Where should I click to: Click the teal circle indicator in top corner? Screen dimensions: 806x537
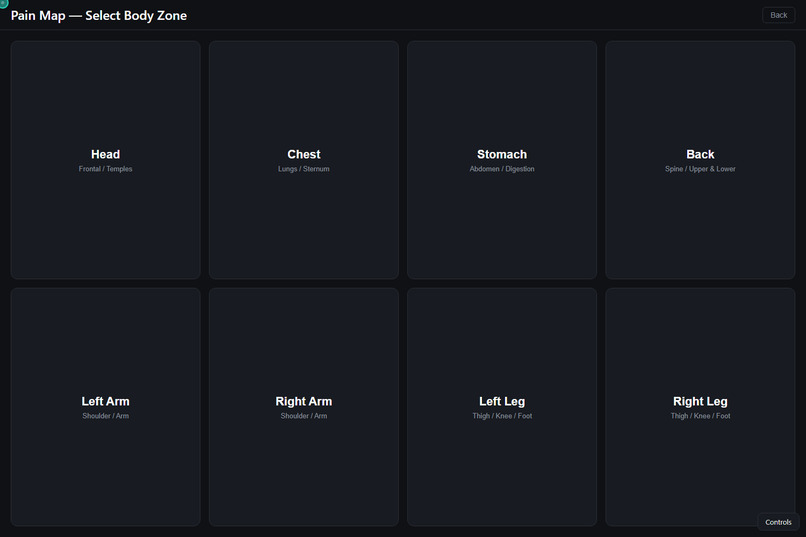click(x=3, y=3)
